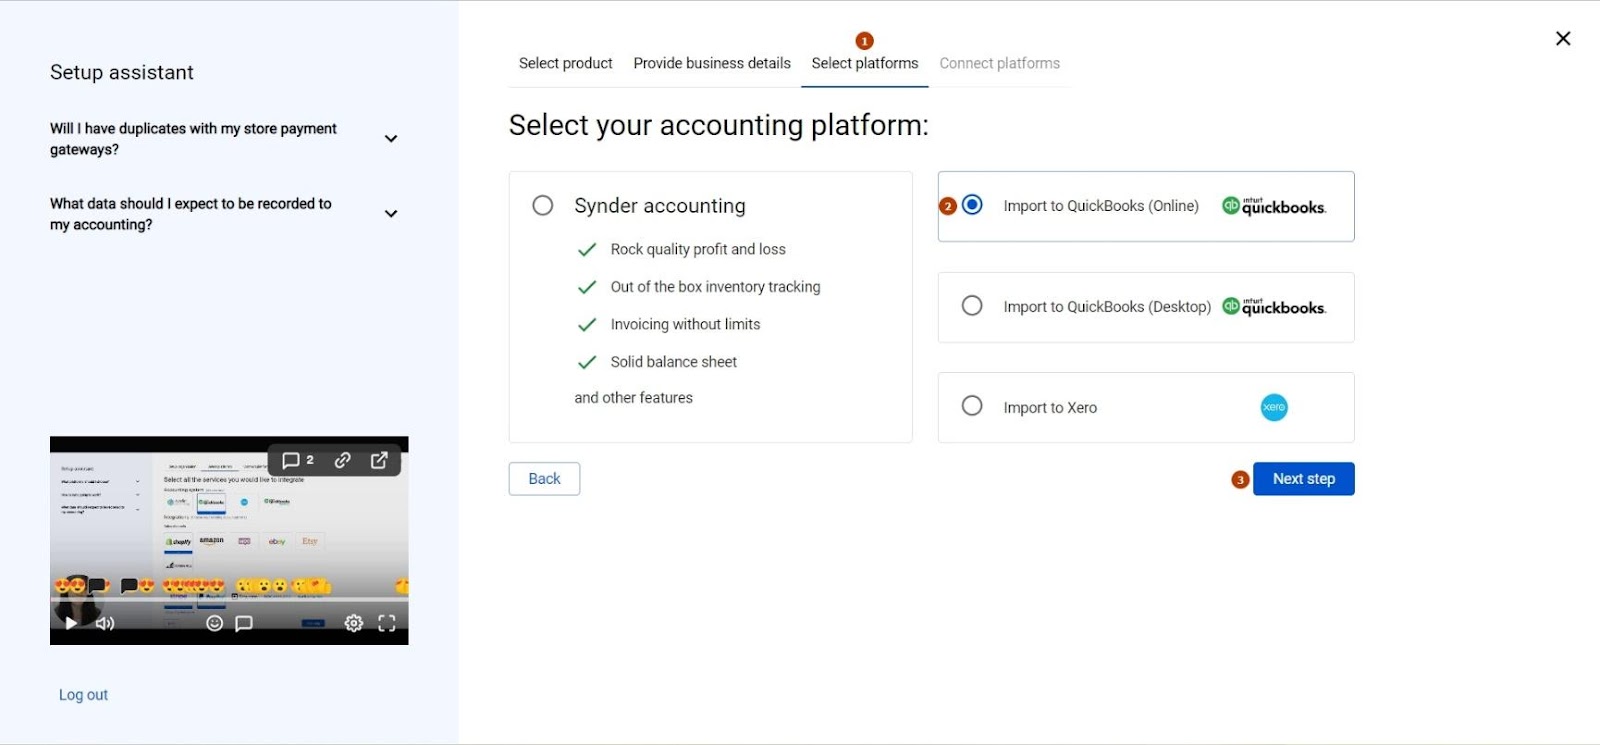Select Synder accounting radio button
The height and width of the screenshot is (745, 1600).
[x=543, y=205]
